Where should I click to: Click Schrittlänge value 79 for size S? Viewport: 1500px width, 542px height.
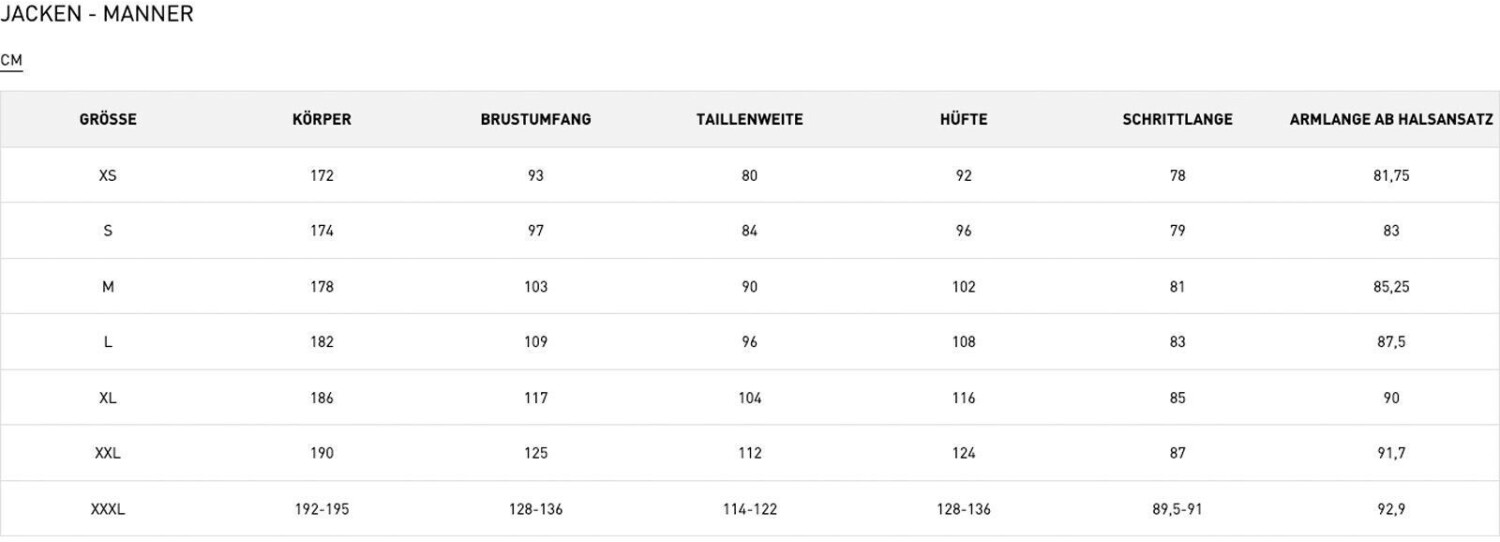1177,231
